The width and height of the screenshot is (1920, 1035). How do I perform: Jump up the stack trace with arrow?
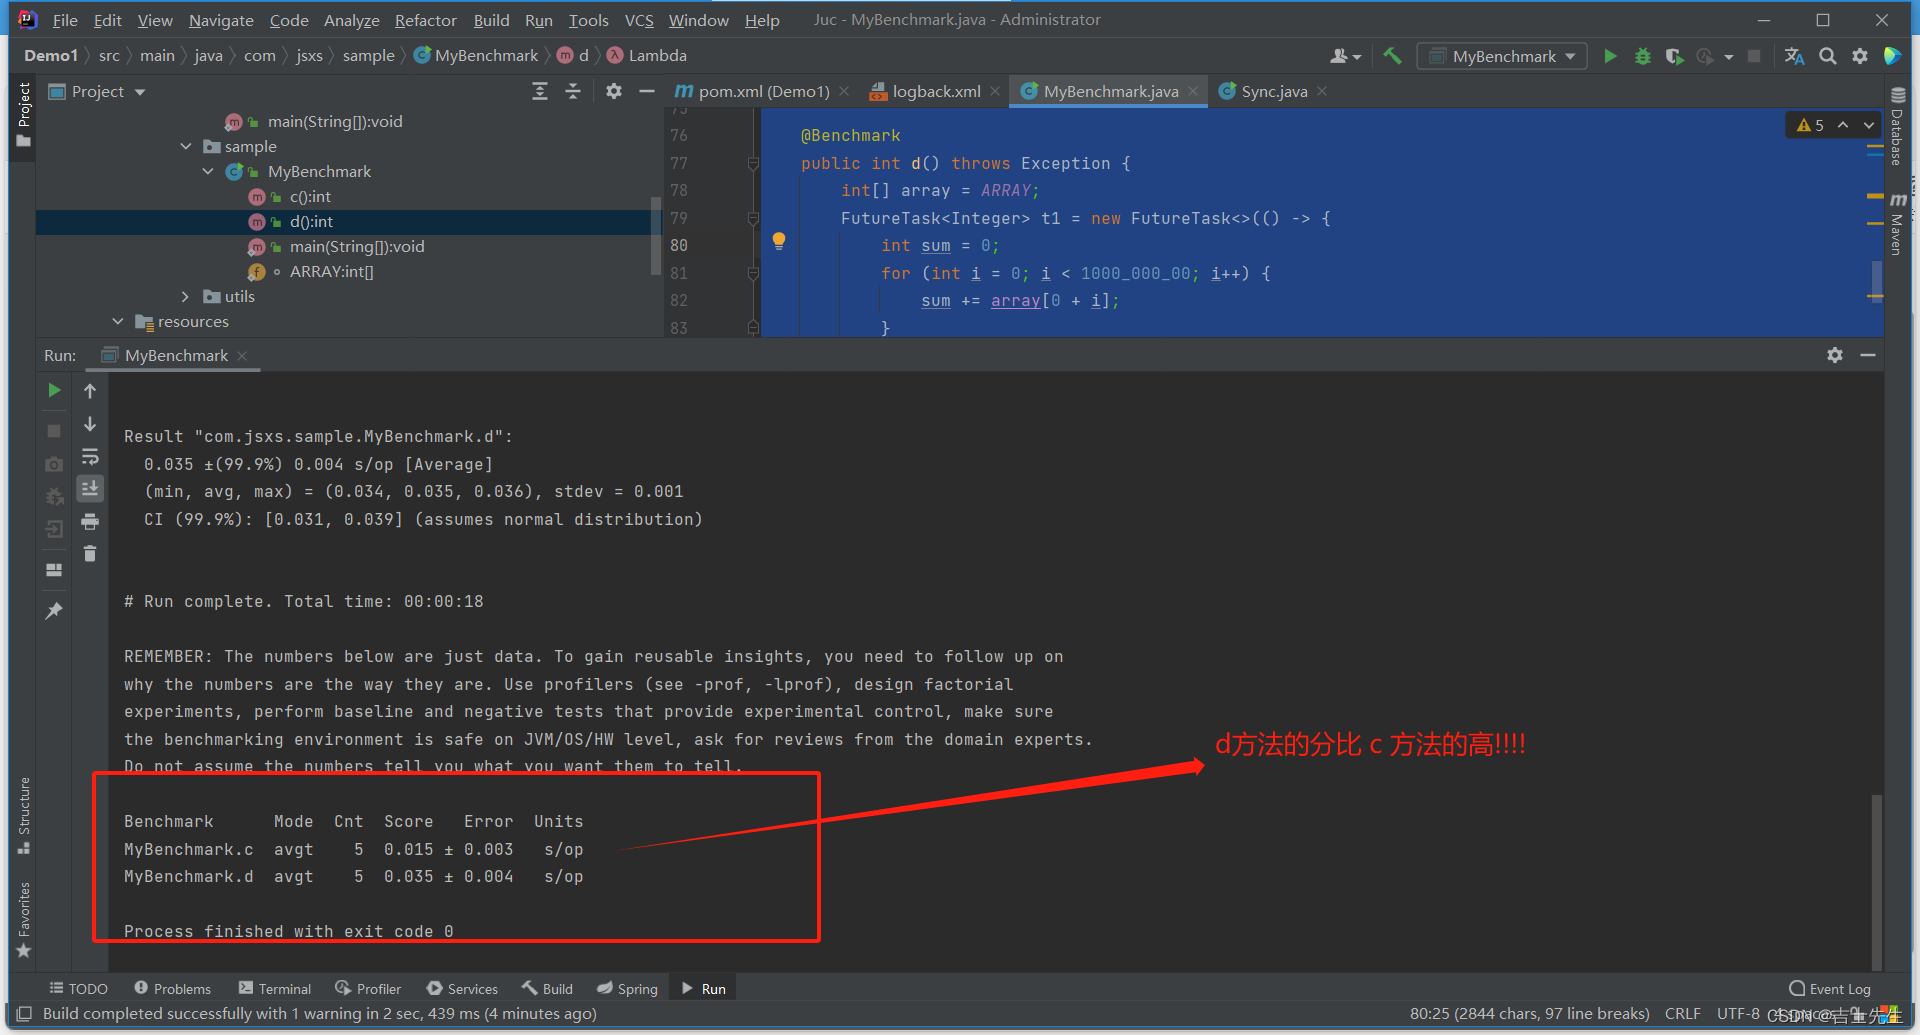point(90,391)
